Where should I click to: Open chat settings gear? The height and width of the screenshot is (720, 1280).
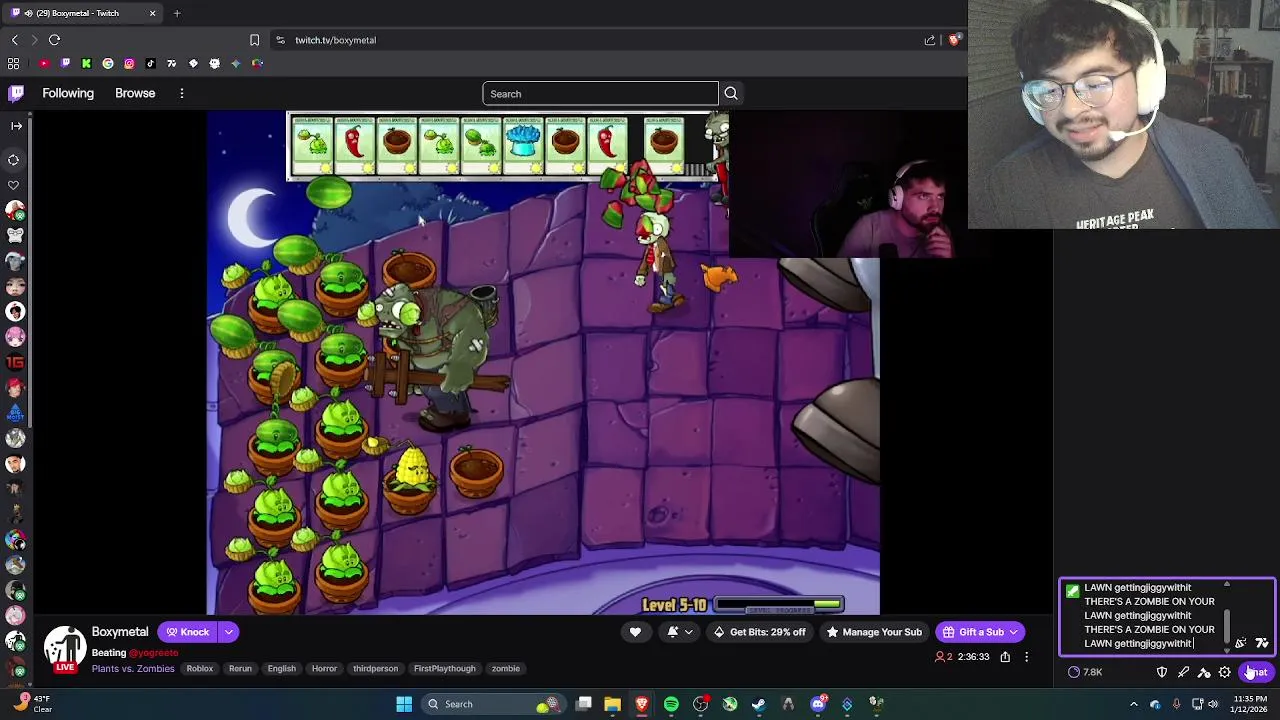pos(1225,672)
